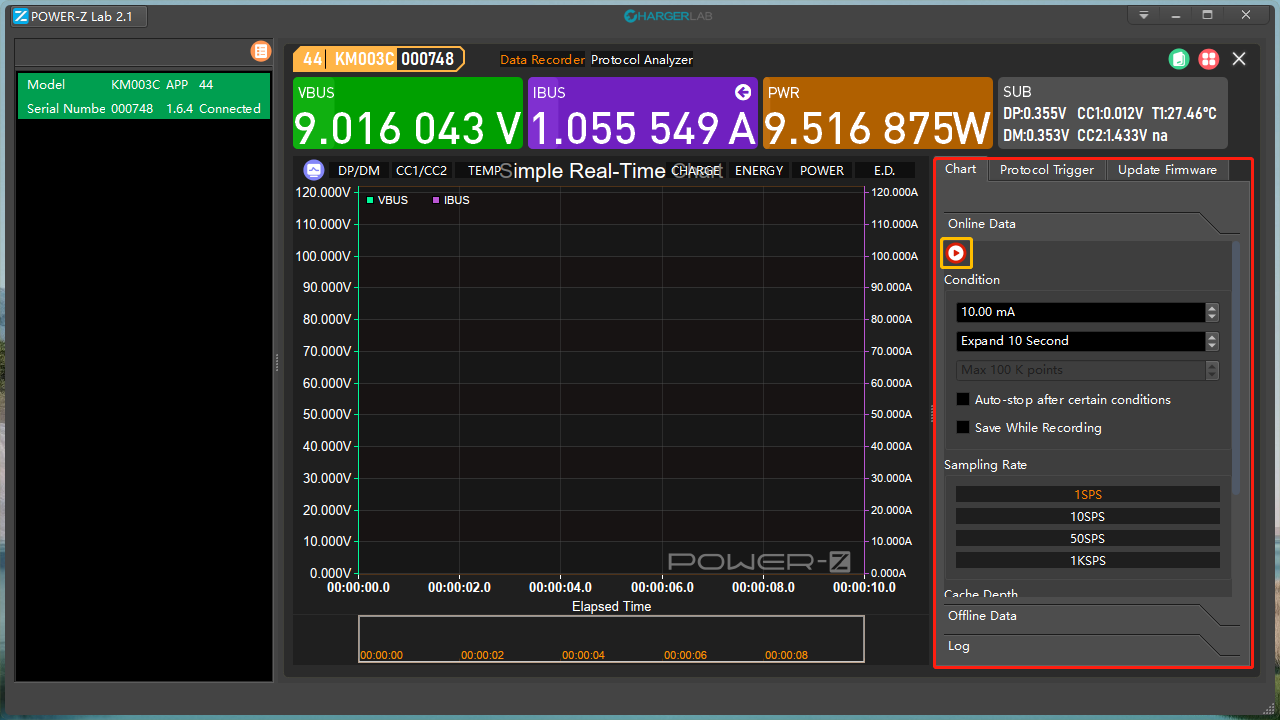Click the waveform chart icon left of DP/DM
This screenshot has width=1280, height=720.
[313, 170]
